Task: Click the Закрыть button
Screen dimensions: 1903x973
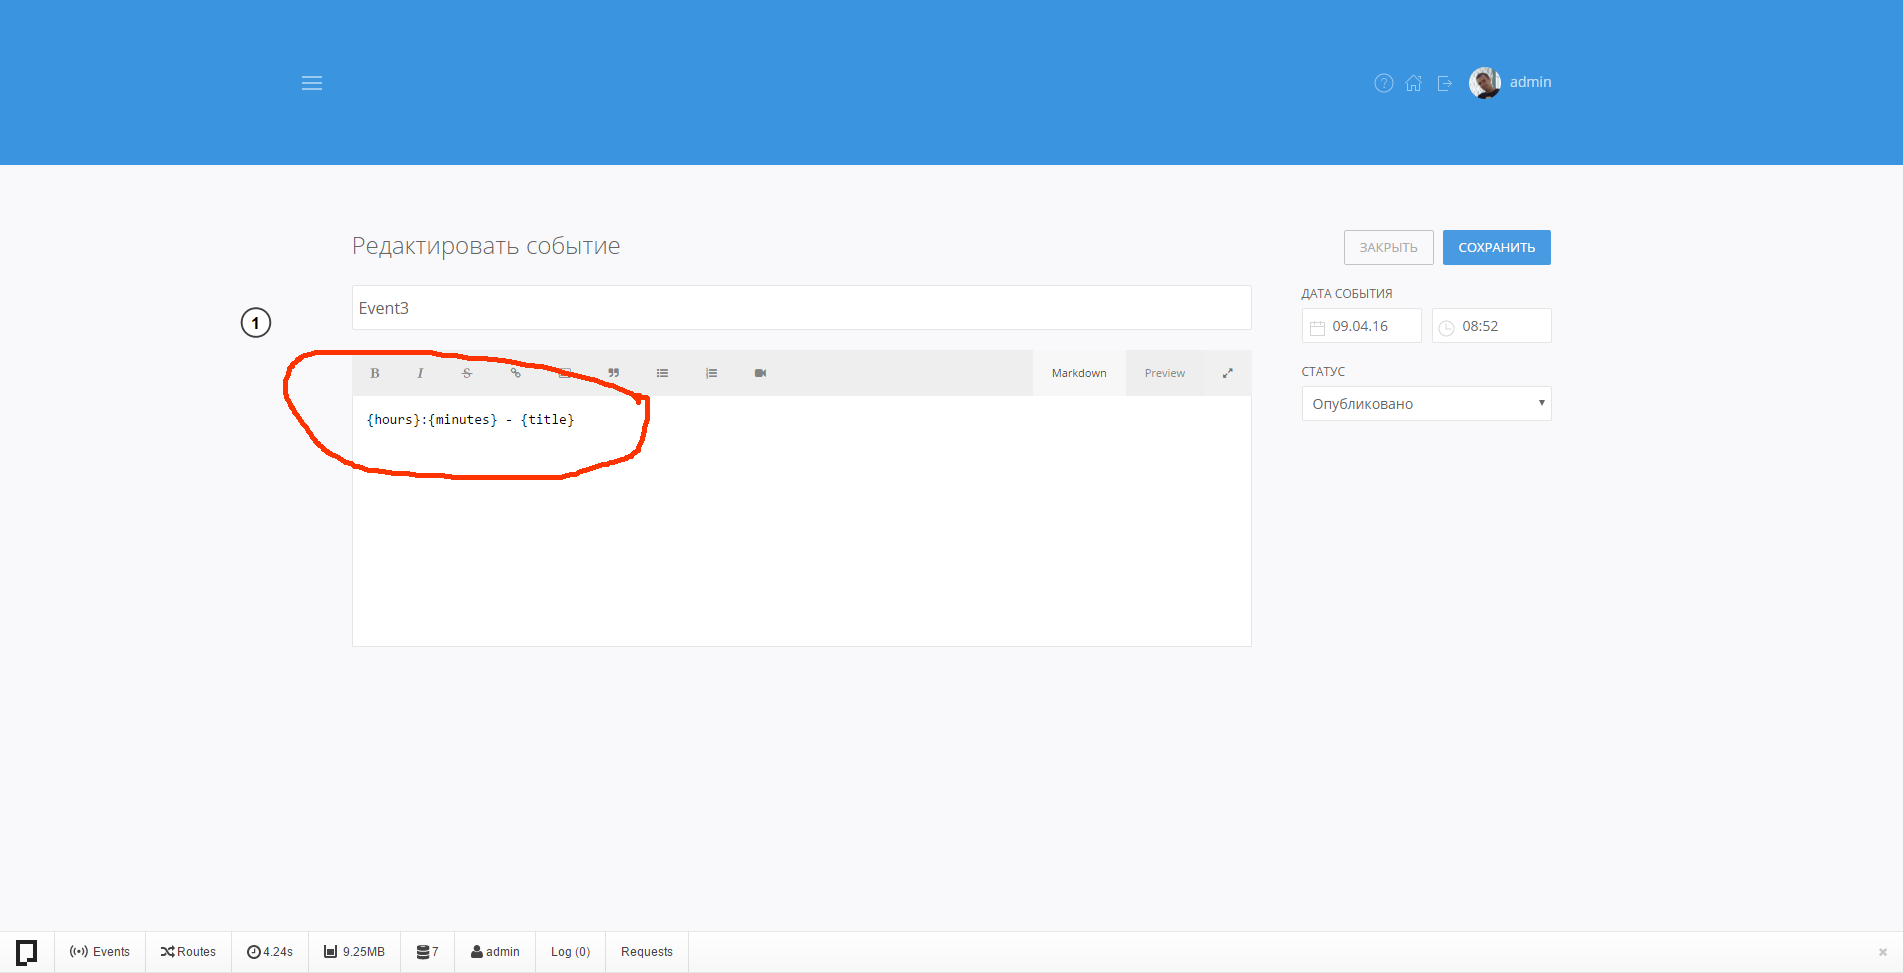Action: point(1388,248)
